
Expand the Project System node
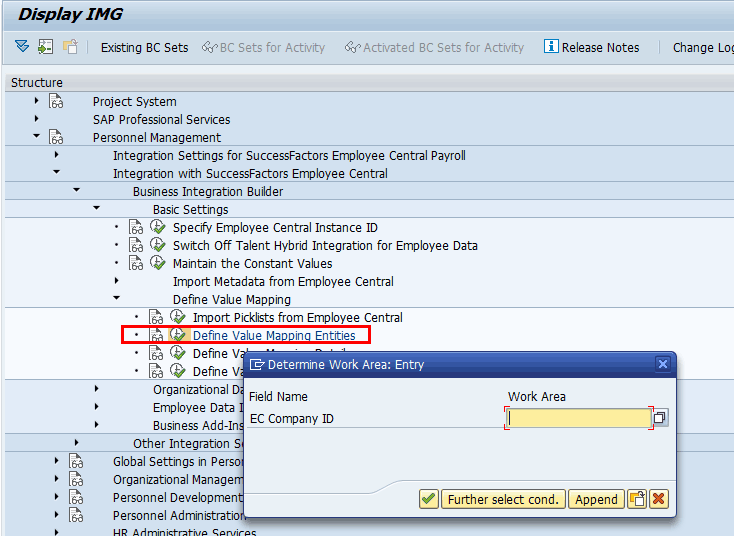click(x=37, y=101)
